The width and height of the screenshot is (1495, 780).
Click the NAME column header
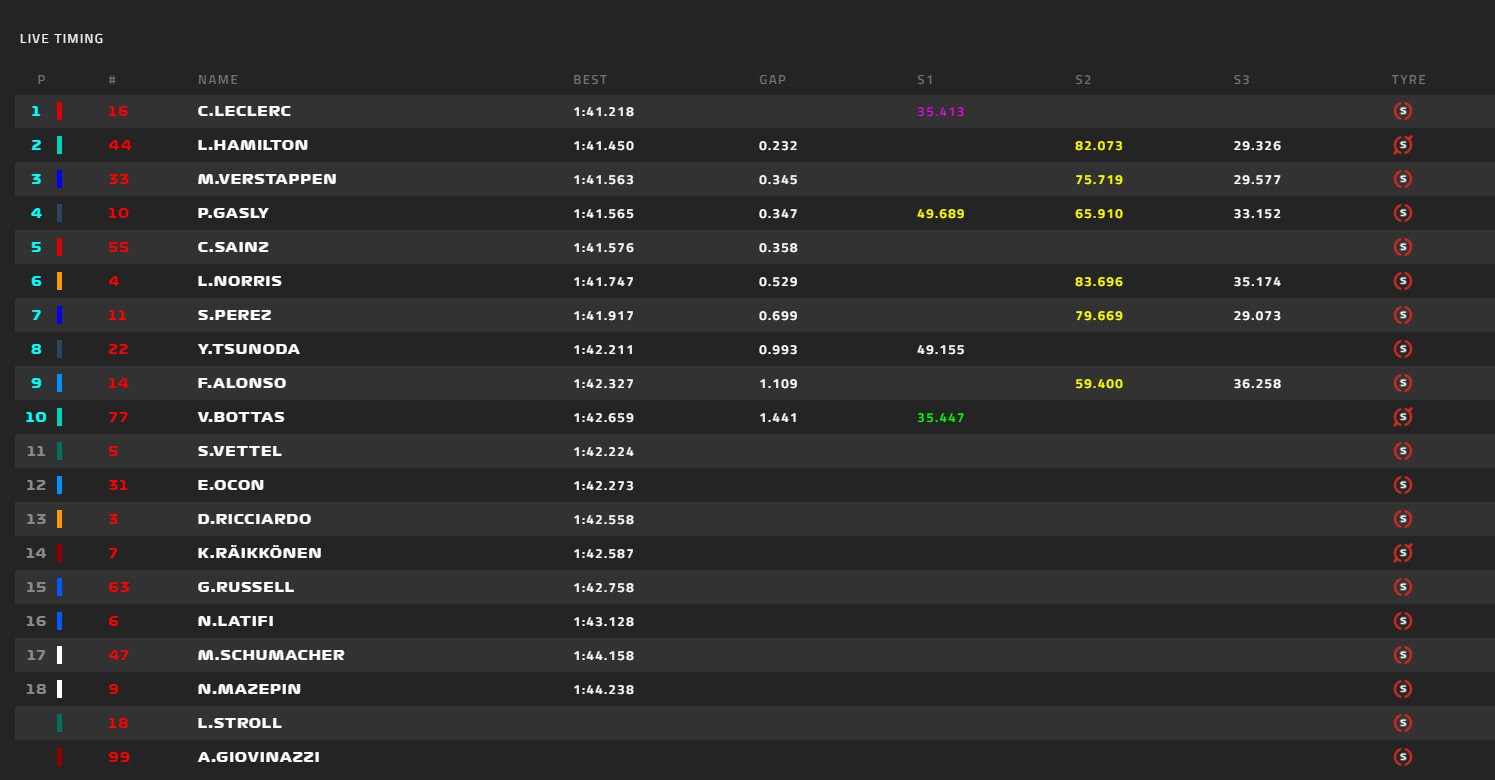point(218,80)
